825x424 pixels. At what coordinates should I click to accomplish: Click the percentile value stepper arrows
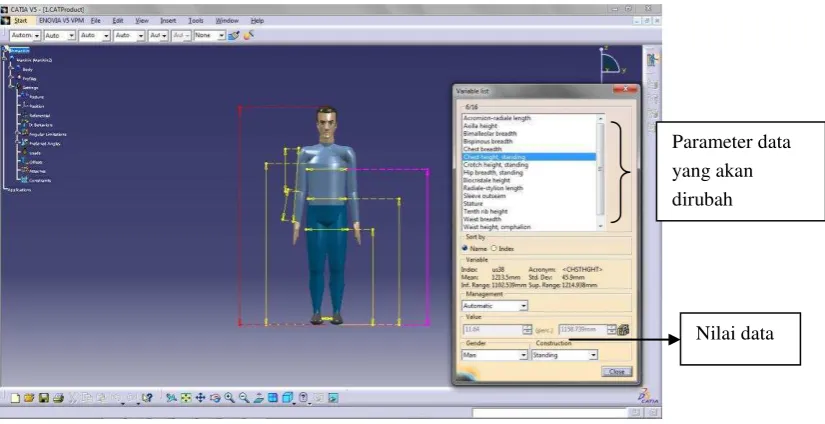pos(527,330)
